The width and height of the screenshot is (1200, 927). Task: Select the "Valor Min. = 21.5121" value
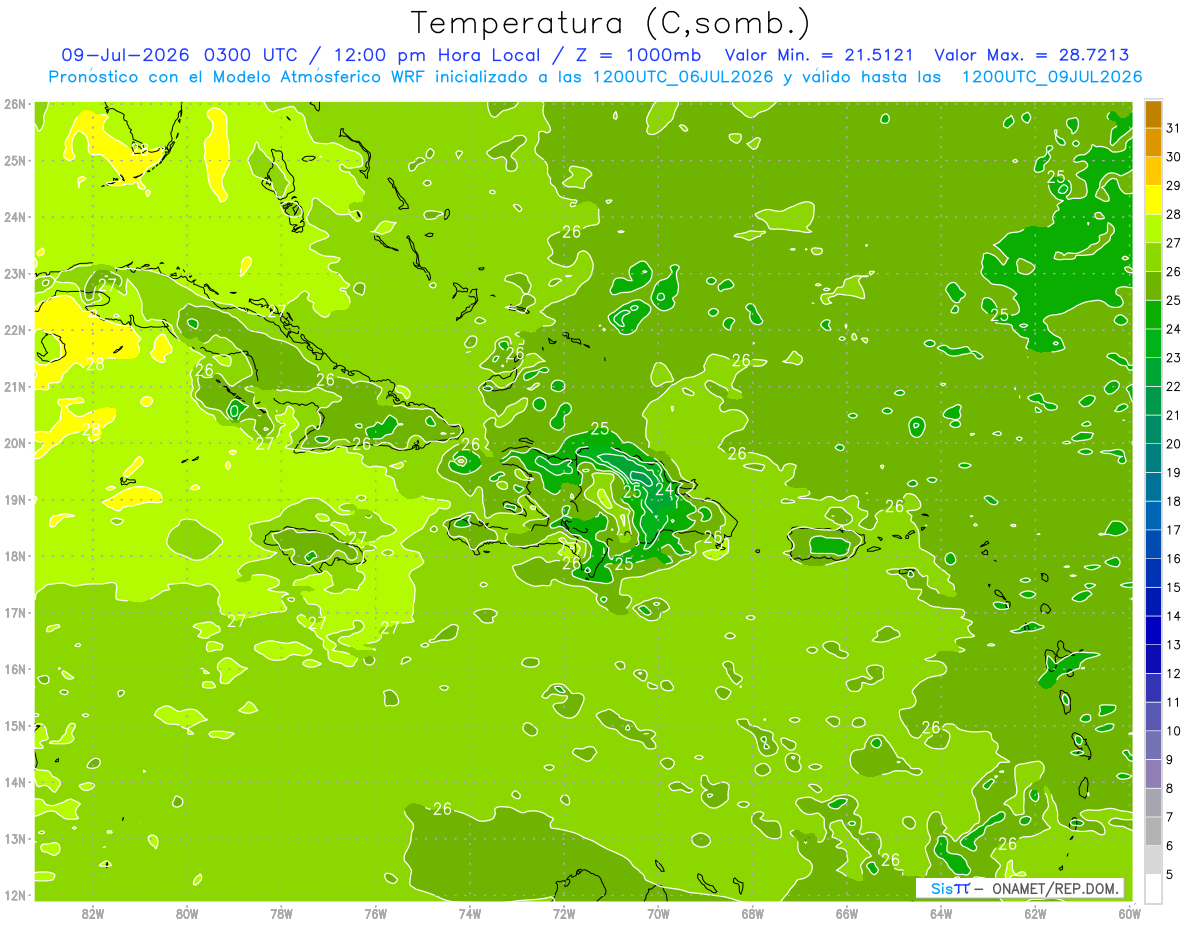click(819, 54)
